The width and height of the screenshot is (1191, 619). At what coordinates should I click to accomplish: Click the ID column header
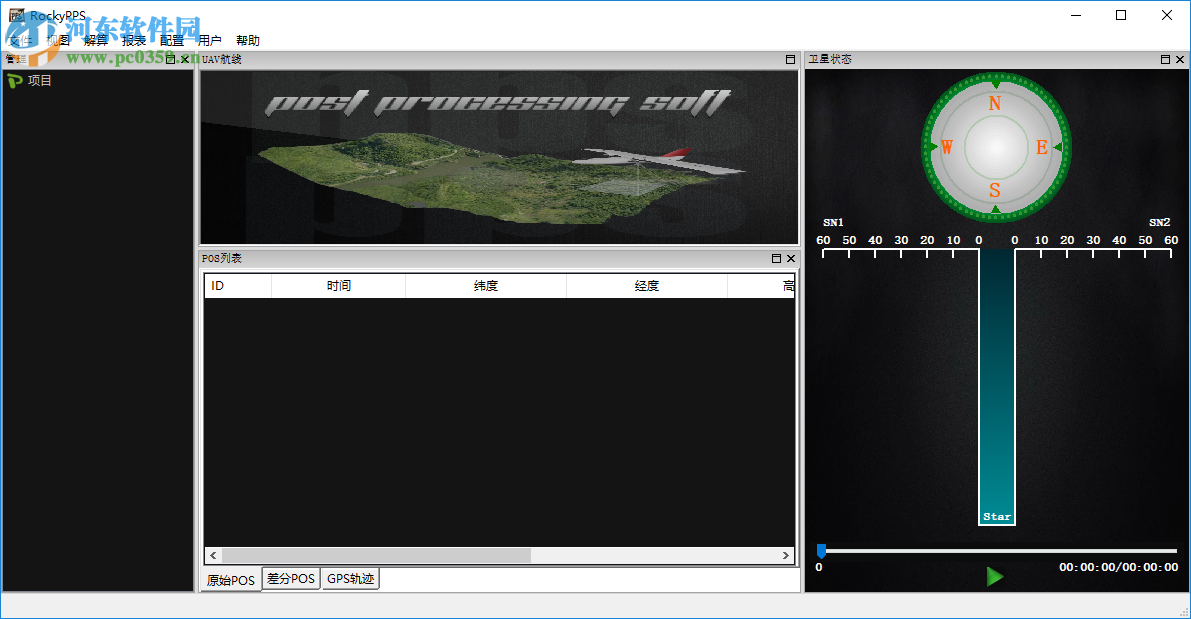[238, 286]
